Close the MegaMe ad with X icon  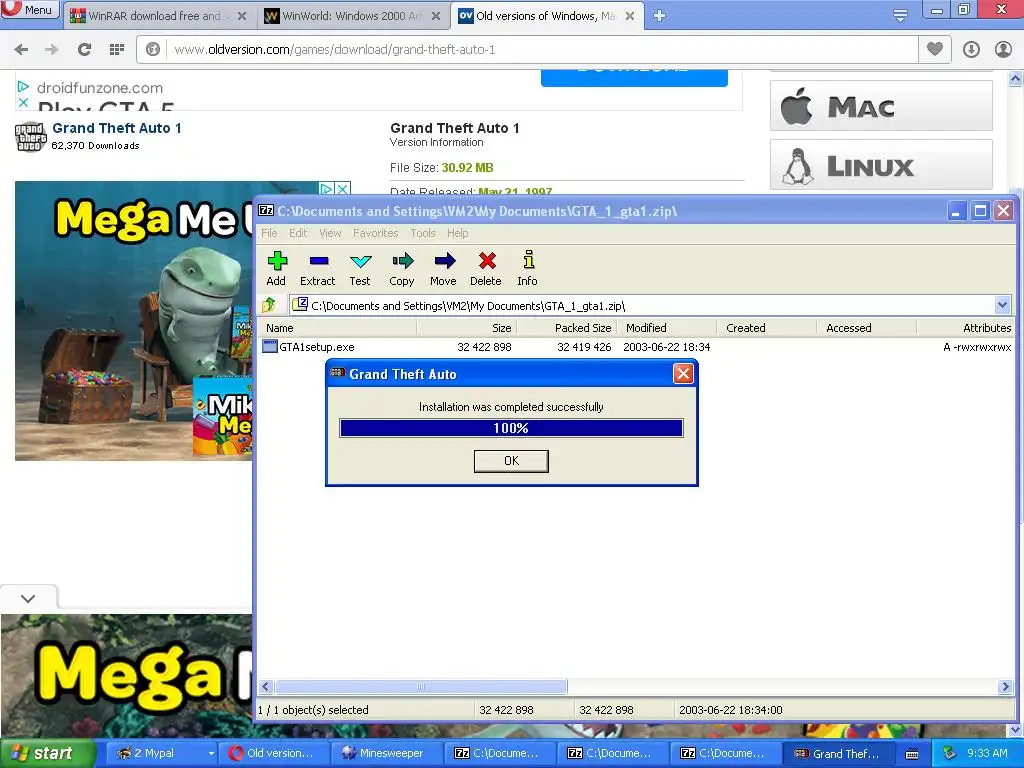click(x=343, y=189)
